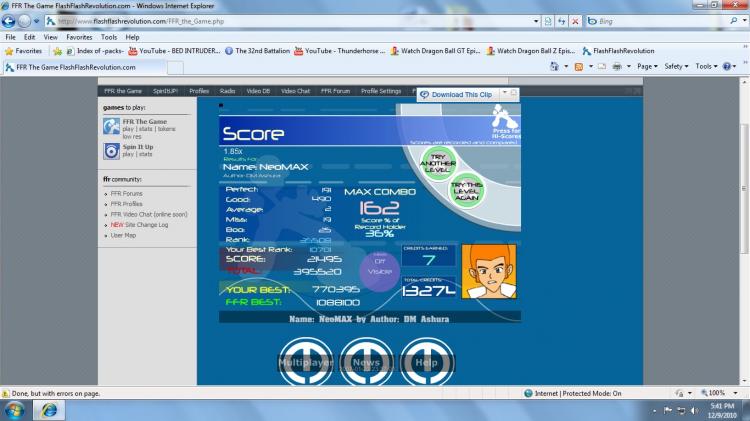The image size is (750, 421).
Task: Open the Print dropdown arrow
Action: click(629, 66)
